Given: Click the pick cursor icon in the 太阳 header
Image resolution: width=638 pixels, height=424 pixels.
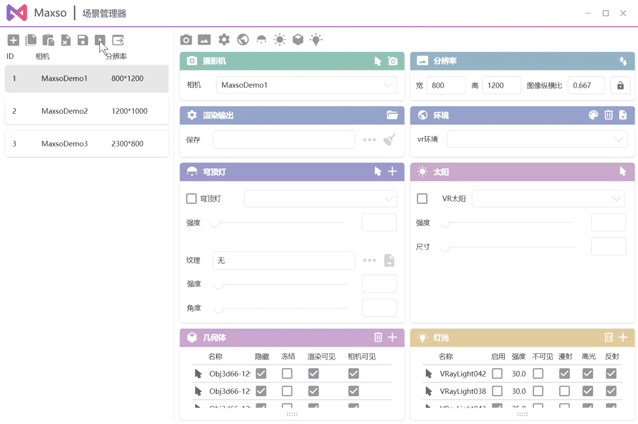Looking at the screenshot, I should click(623, 172).
